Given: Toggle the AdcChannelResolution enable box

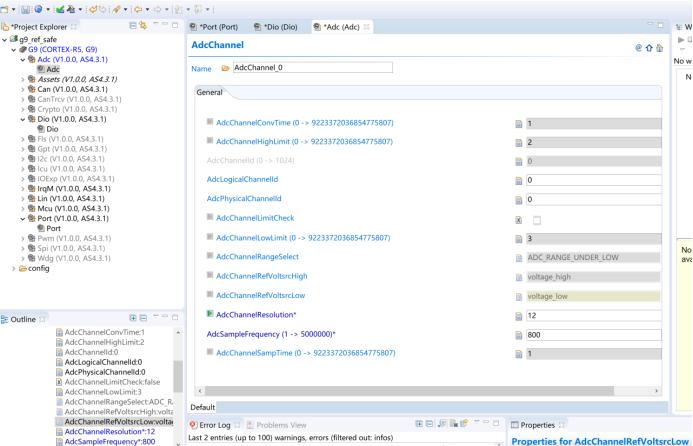Looking at the screenshot, I should coord(210,314).
